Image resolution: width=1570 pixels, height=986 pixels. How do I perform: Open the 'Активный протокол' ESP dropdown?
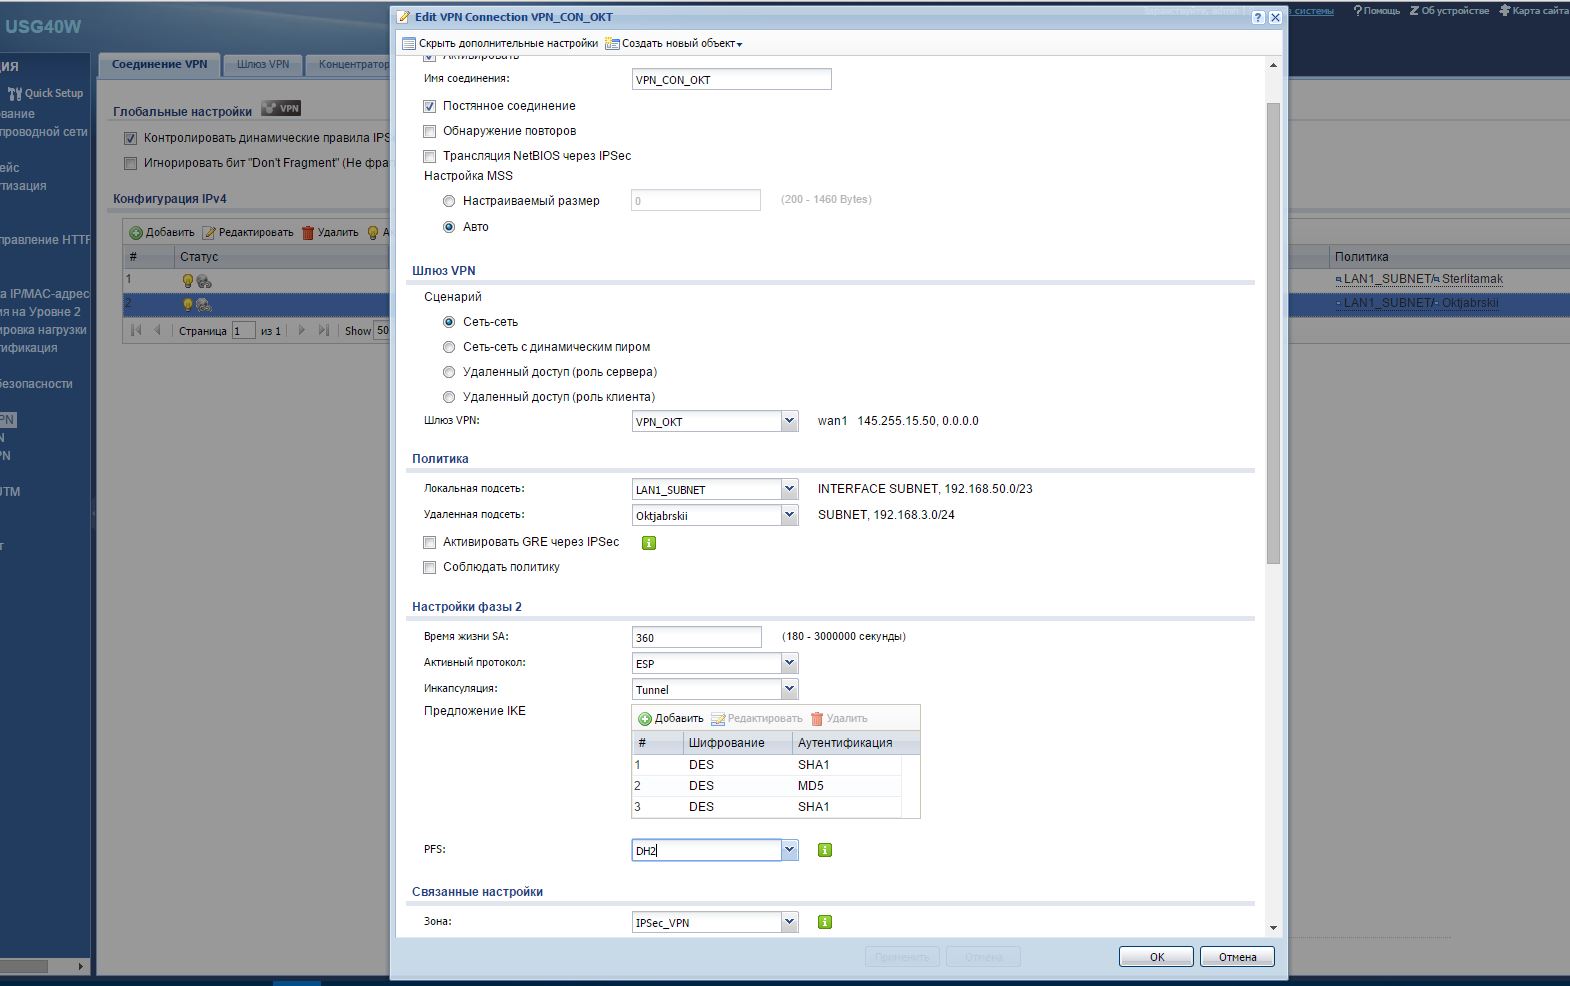[789, 663]
